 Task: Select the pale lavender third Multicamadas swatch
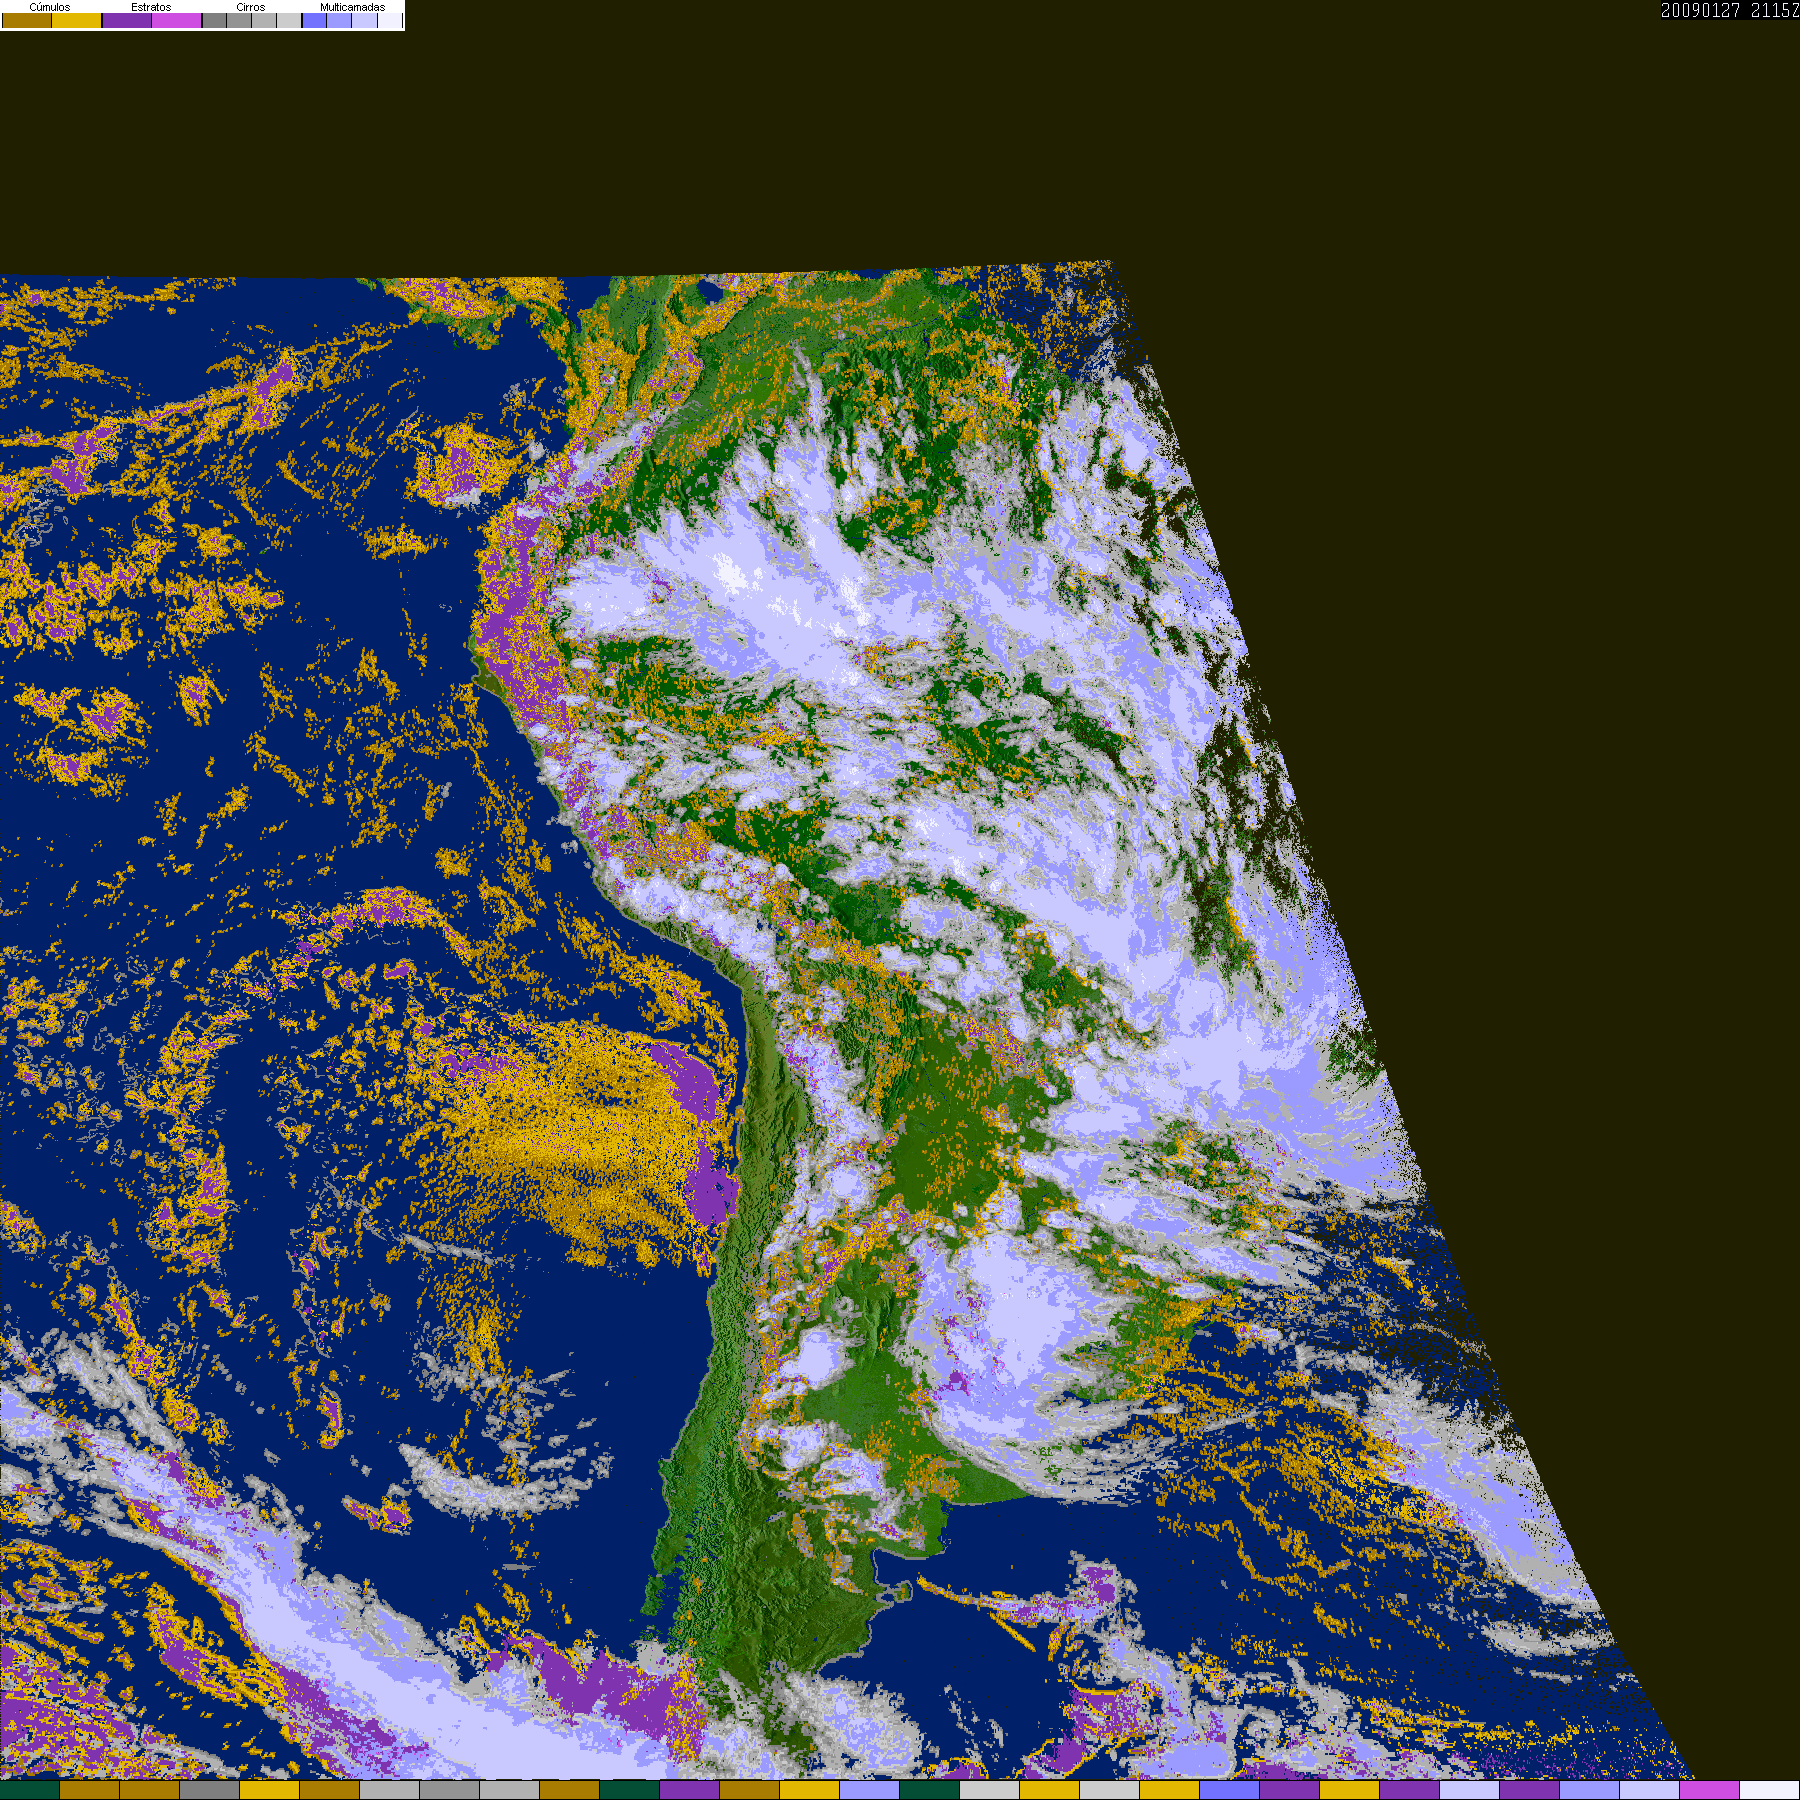click(364, 20)
